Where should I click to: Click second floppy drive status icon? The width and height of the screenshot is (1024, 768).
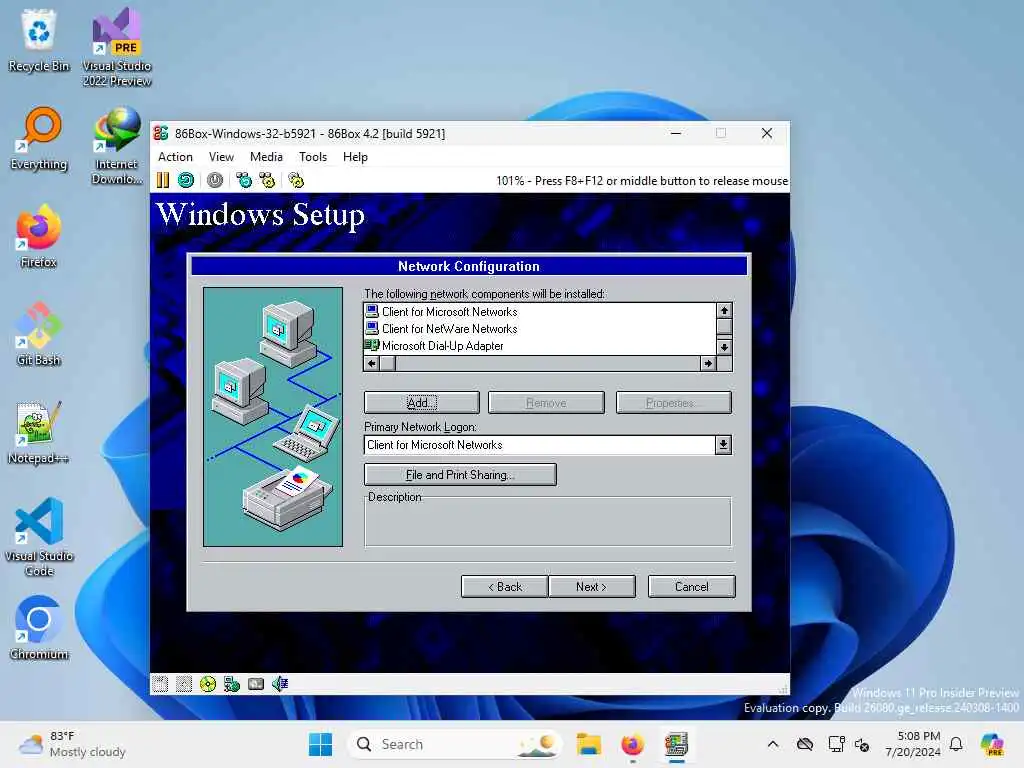(184, 684)
